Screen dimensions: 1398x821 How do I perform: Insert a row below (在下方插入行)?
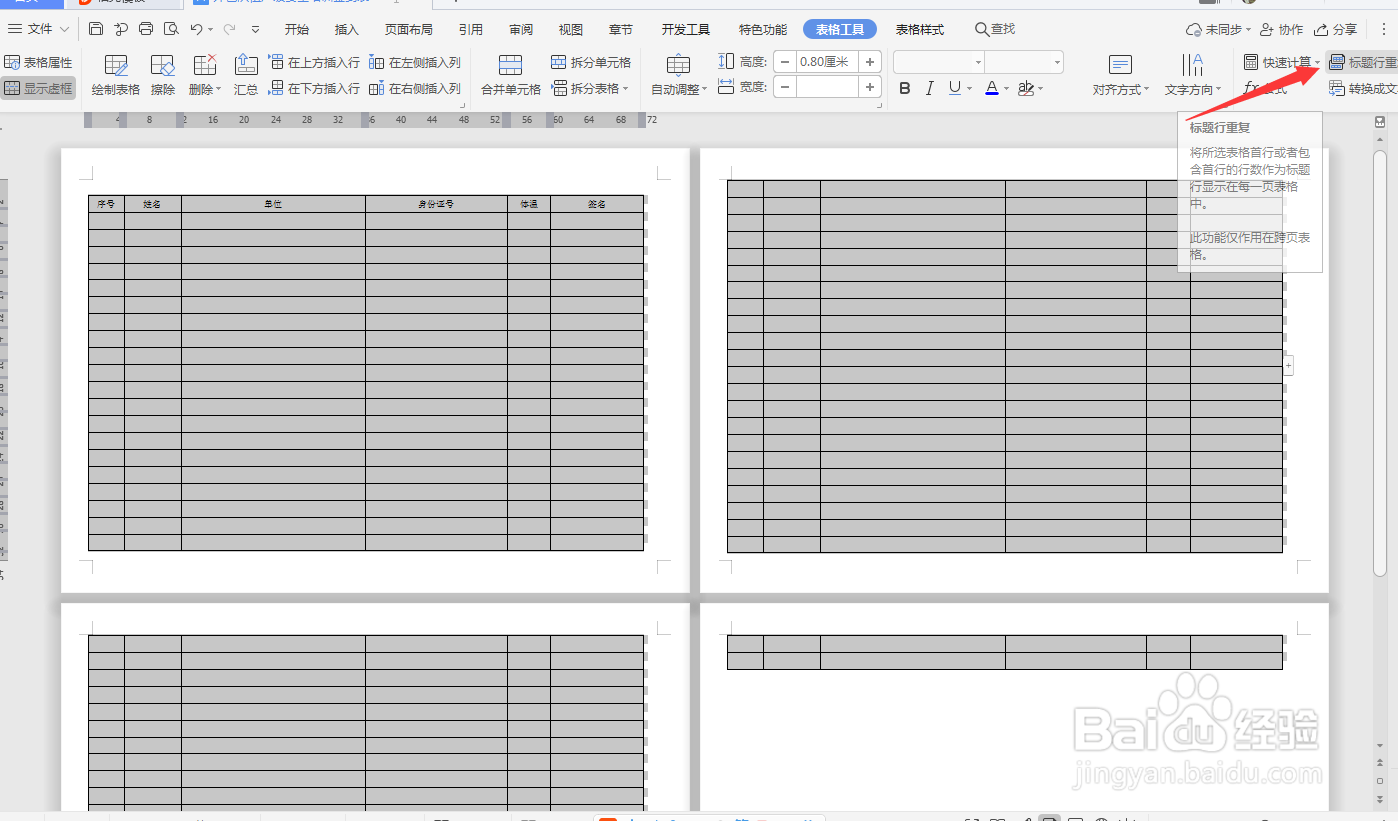point(314,89)
